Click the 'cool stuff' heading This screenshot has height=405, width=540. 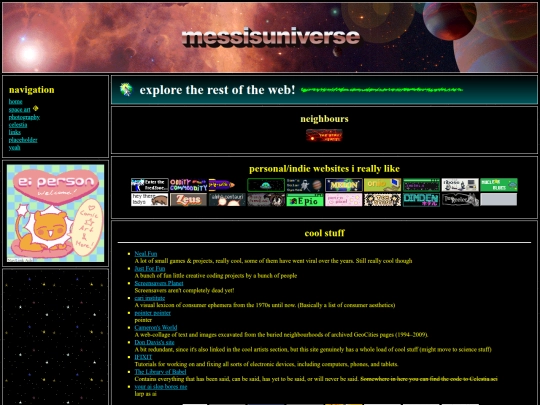pyautogui.click(x=324, y=233)
